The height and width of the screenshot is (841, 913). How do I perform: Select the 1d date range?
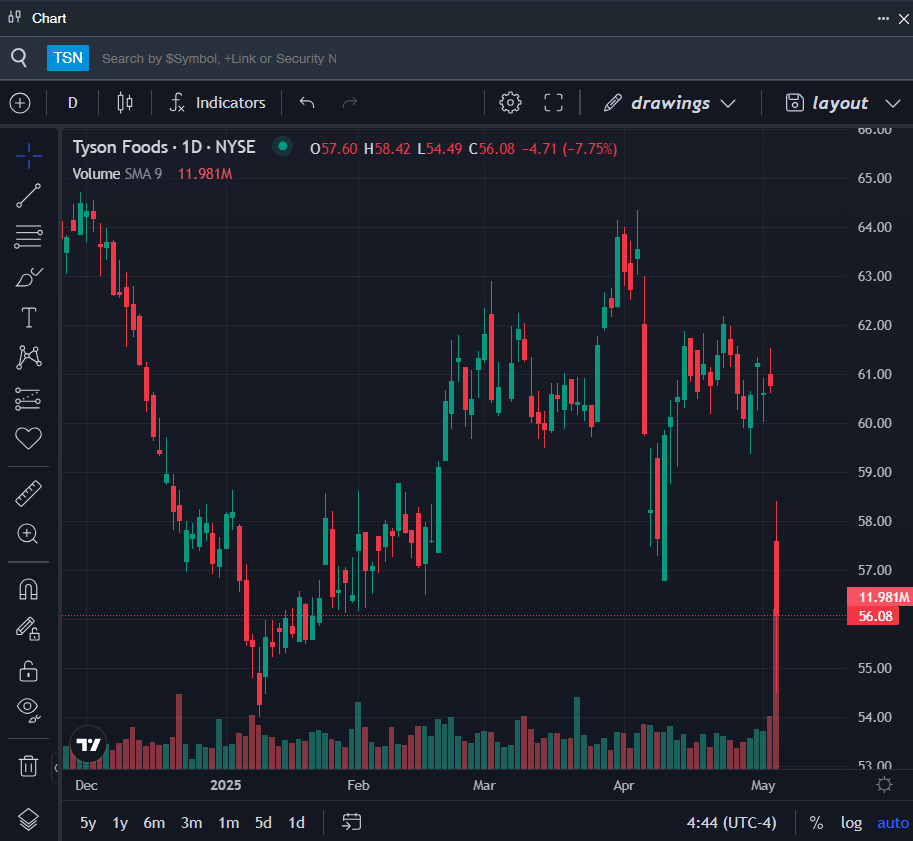click(296, 822)
